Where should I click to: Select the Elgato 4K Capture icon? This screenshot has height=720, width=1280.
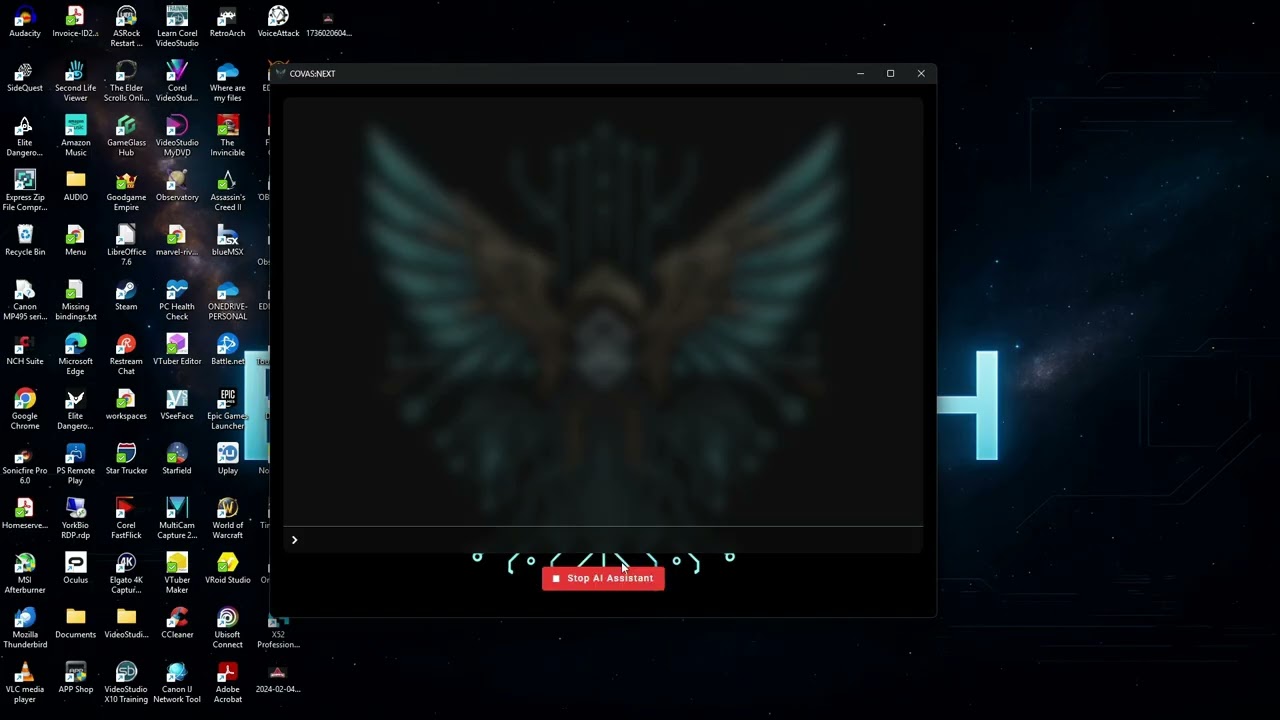click(126, 573)
